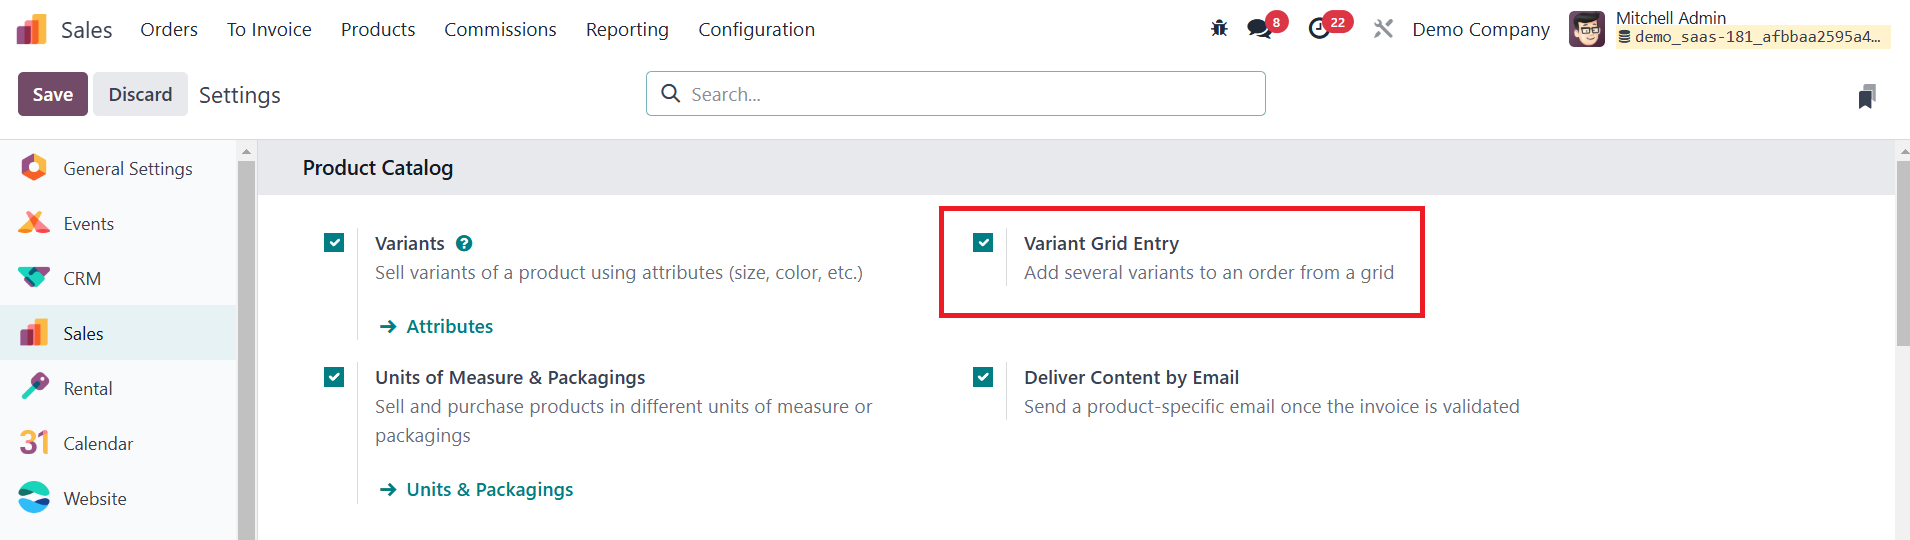Image resolution: width=1910 pixels, height=540 pixels.
Task: Click the debug bug icon
Action: 1219,29
